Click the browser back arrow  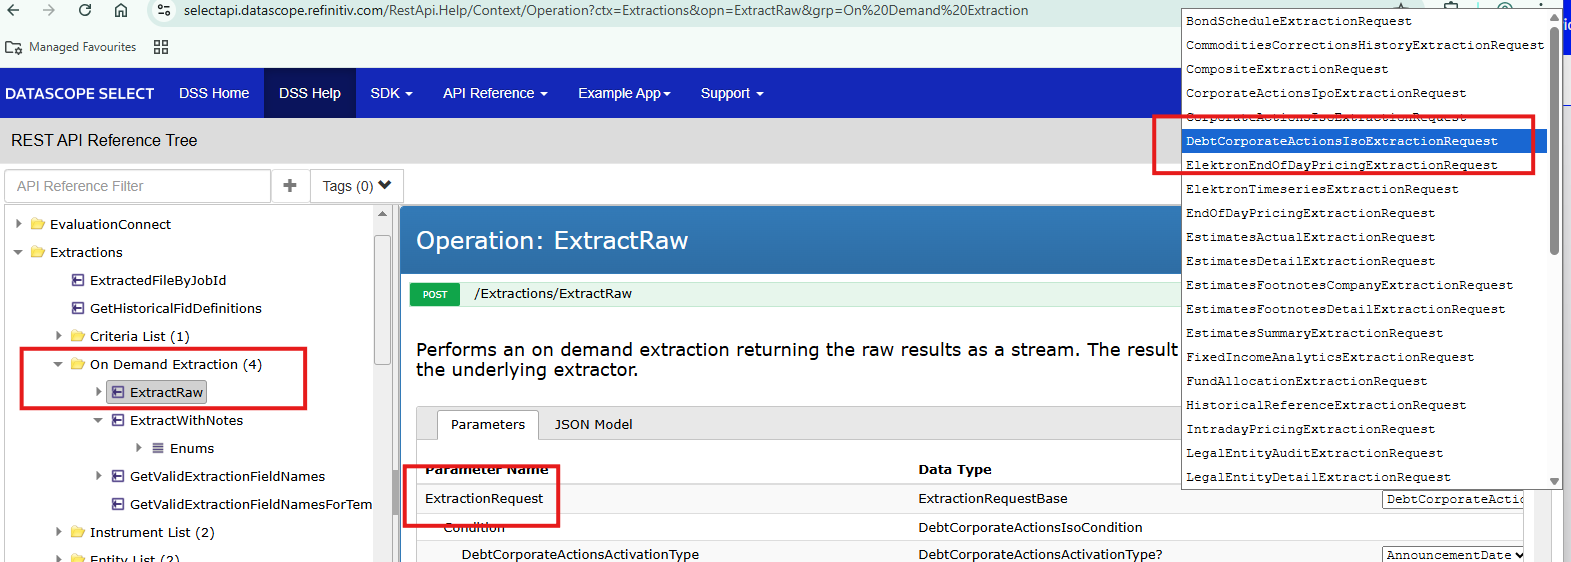coord(14,10)
